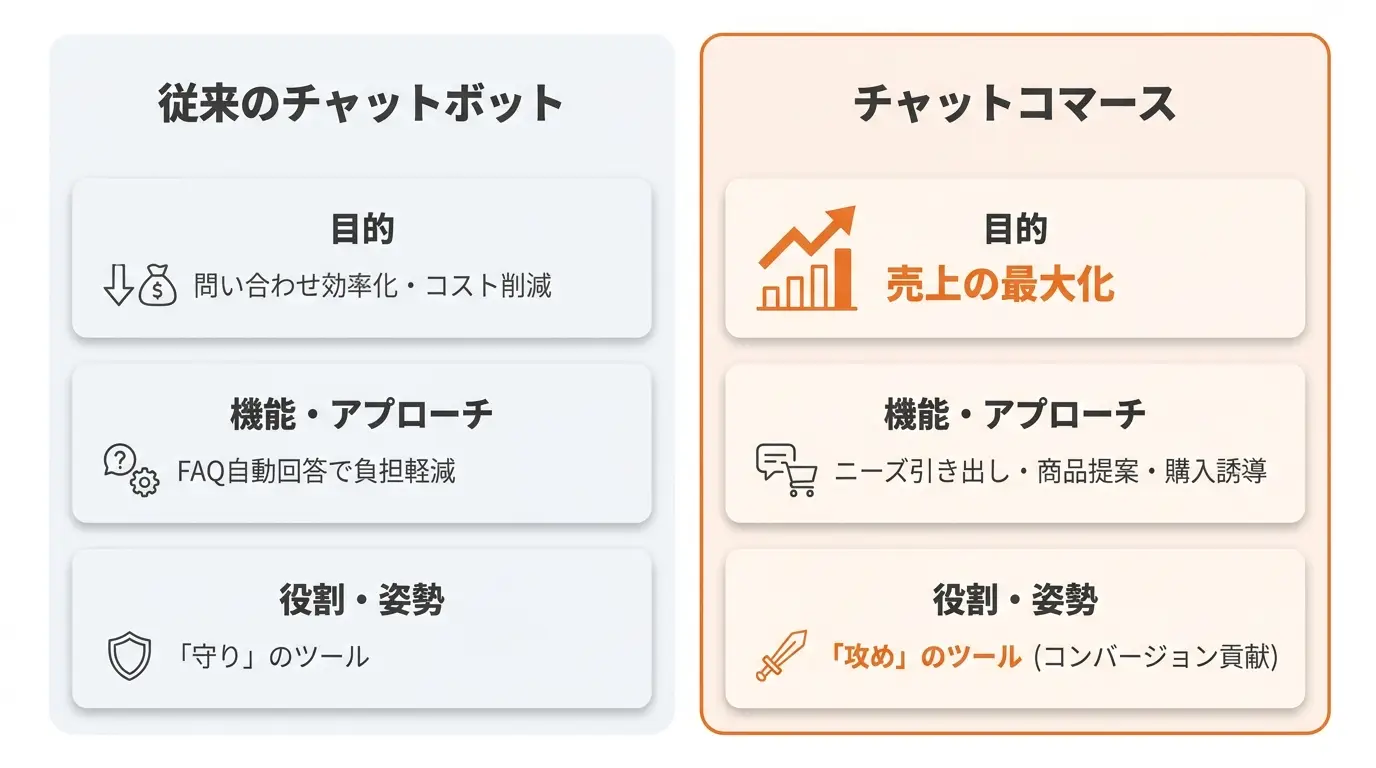
Task: Click the (コンバージョン貢献) text
Action: [x=1156, y=656]
